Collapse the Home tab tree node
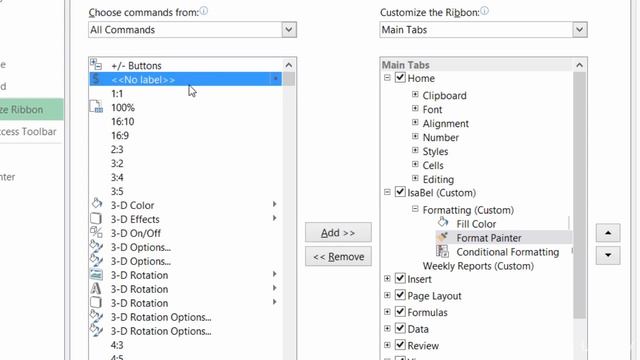The height and width of the screenshot is (360, 640). (387, 78)
